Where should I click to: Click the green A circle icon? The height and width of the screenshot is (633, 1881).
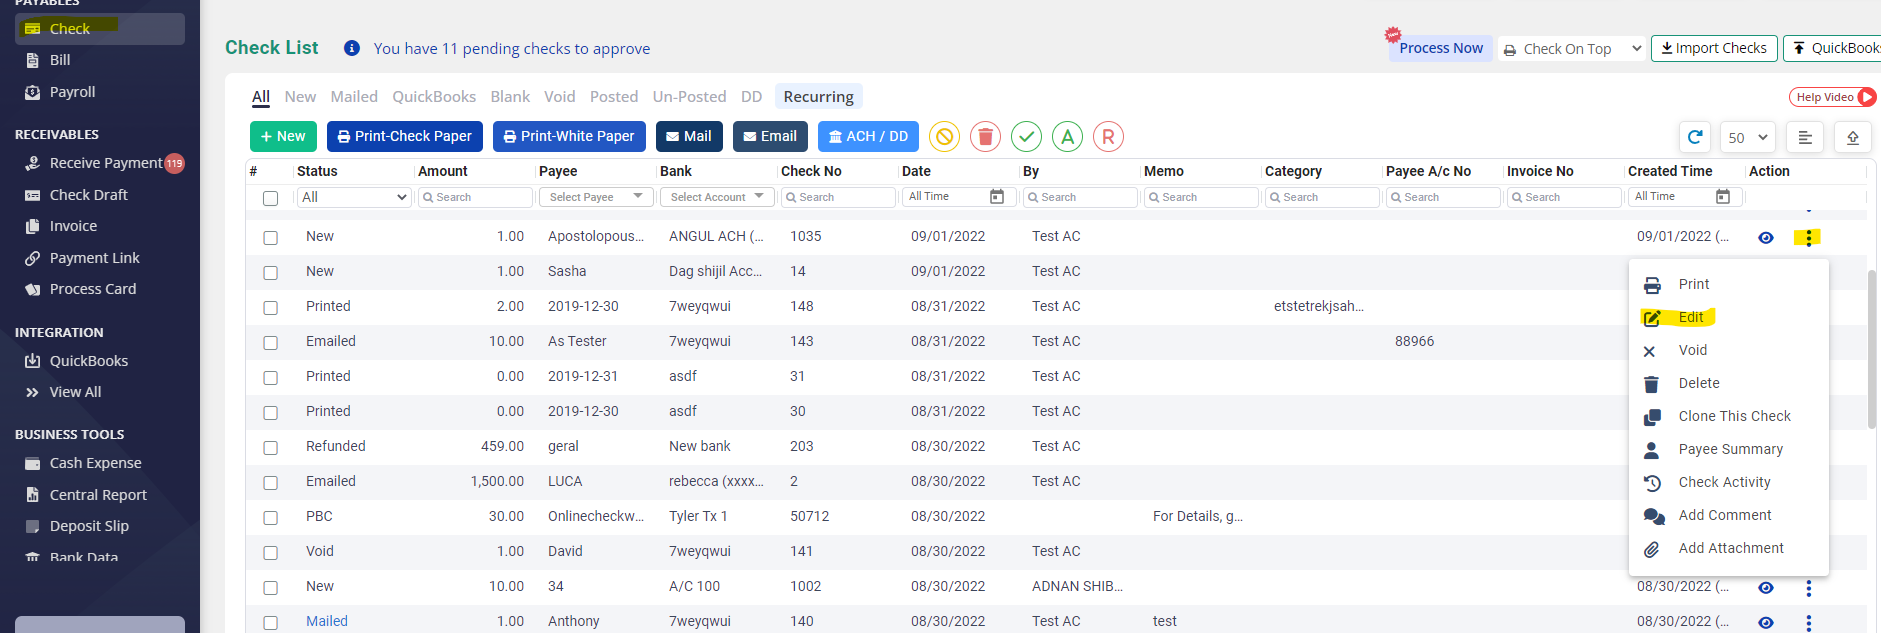1067,136
